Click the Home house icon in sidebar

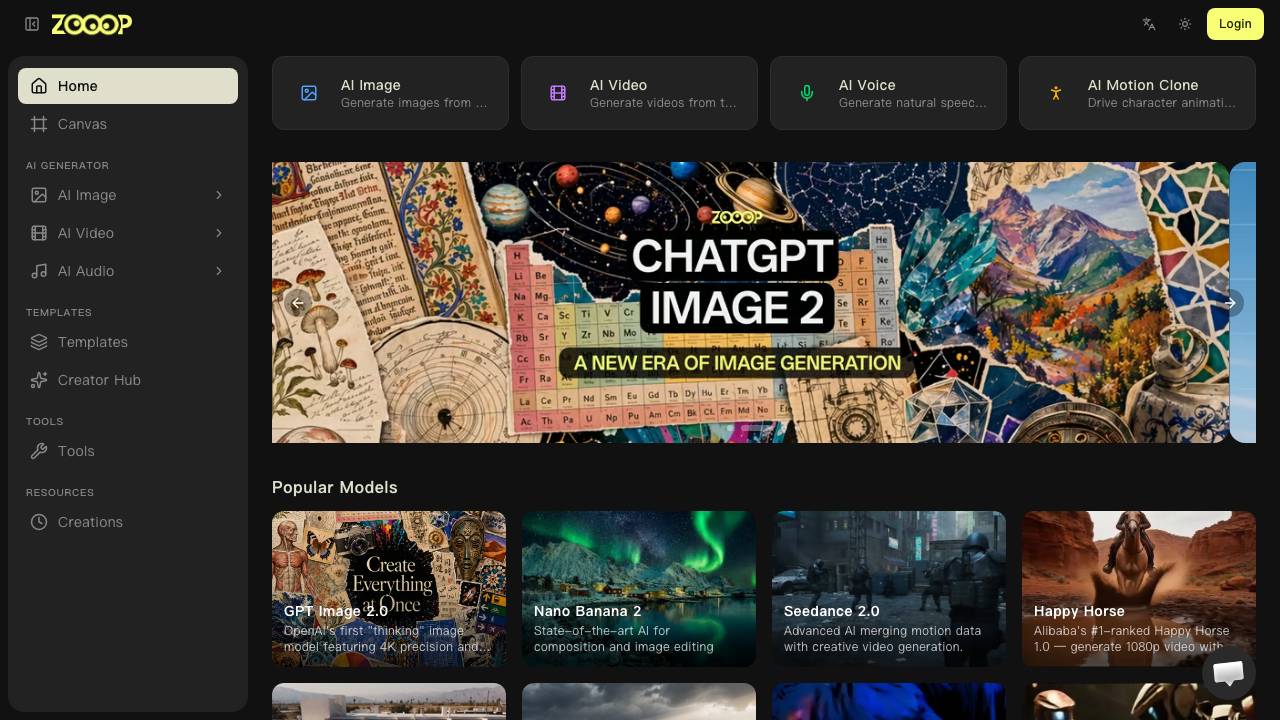pos(39,86)
